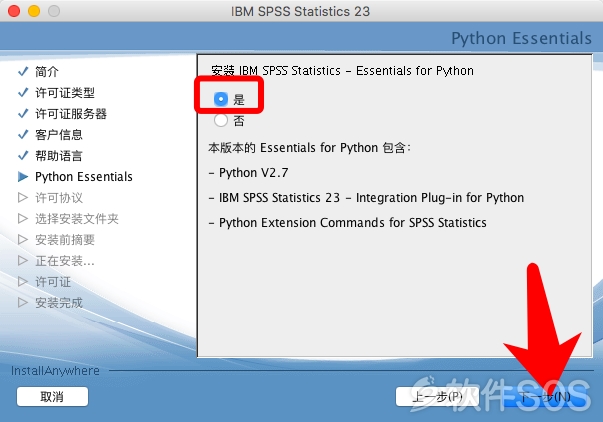Click the outline arrow beside 安装完成
603x422 pixels.
tap(23, 303)
